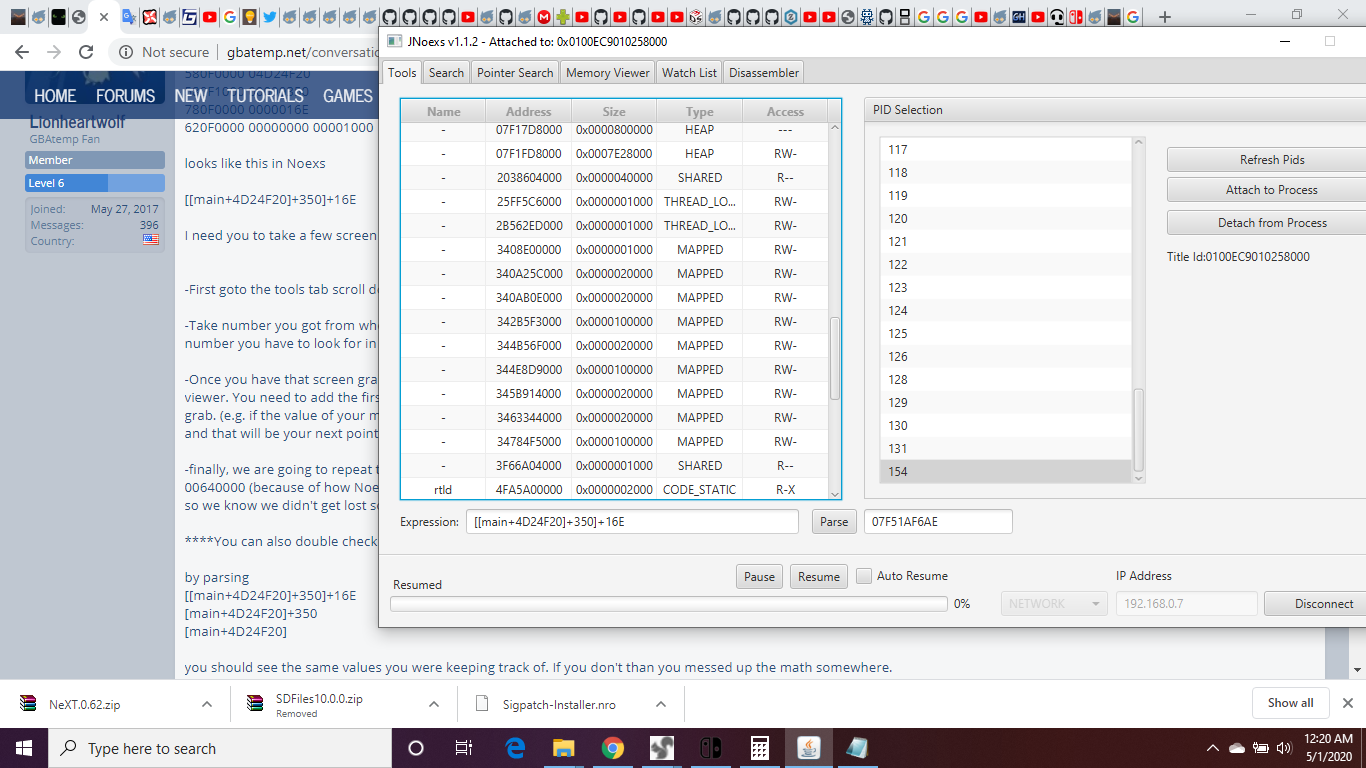Select PID 117 in the list
The image size is (1366, 768).
tap(1005, 149)
